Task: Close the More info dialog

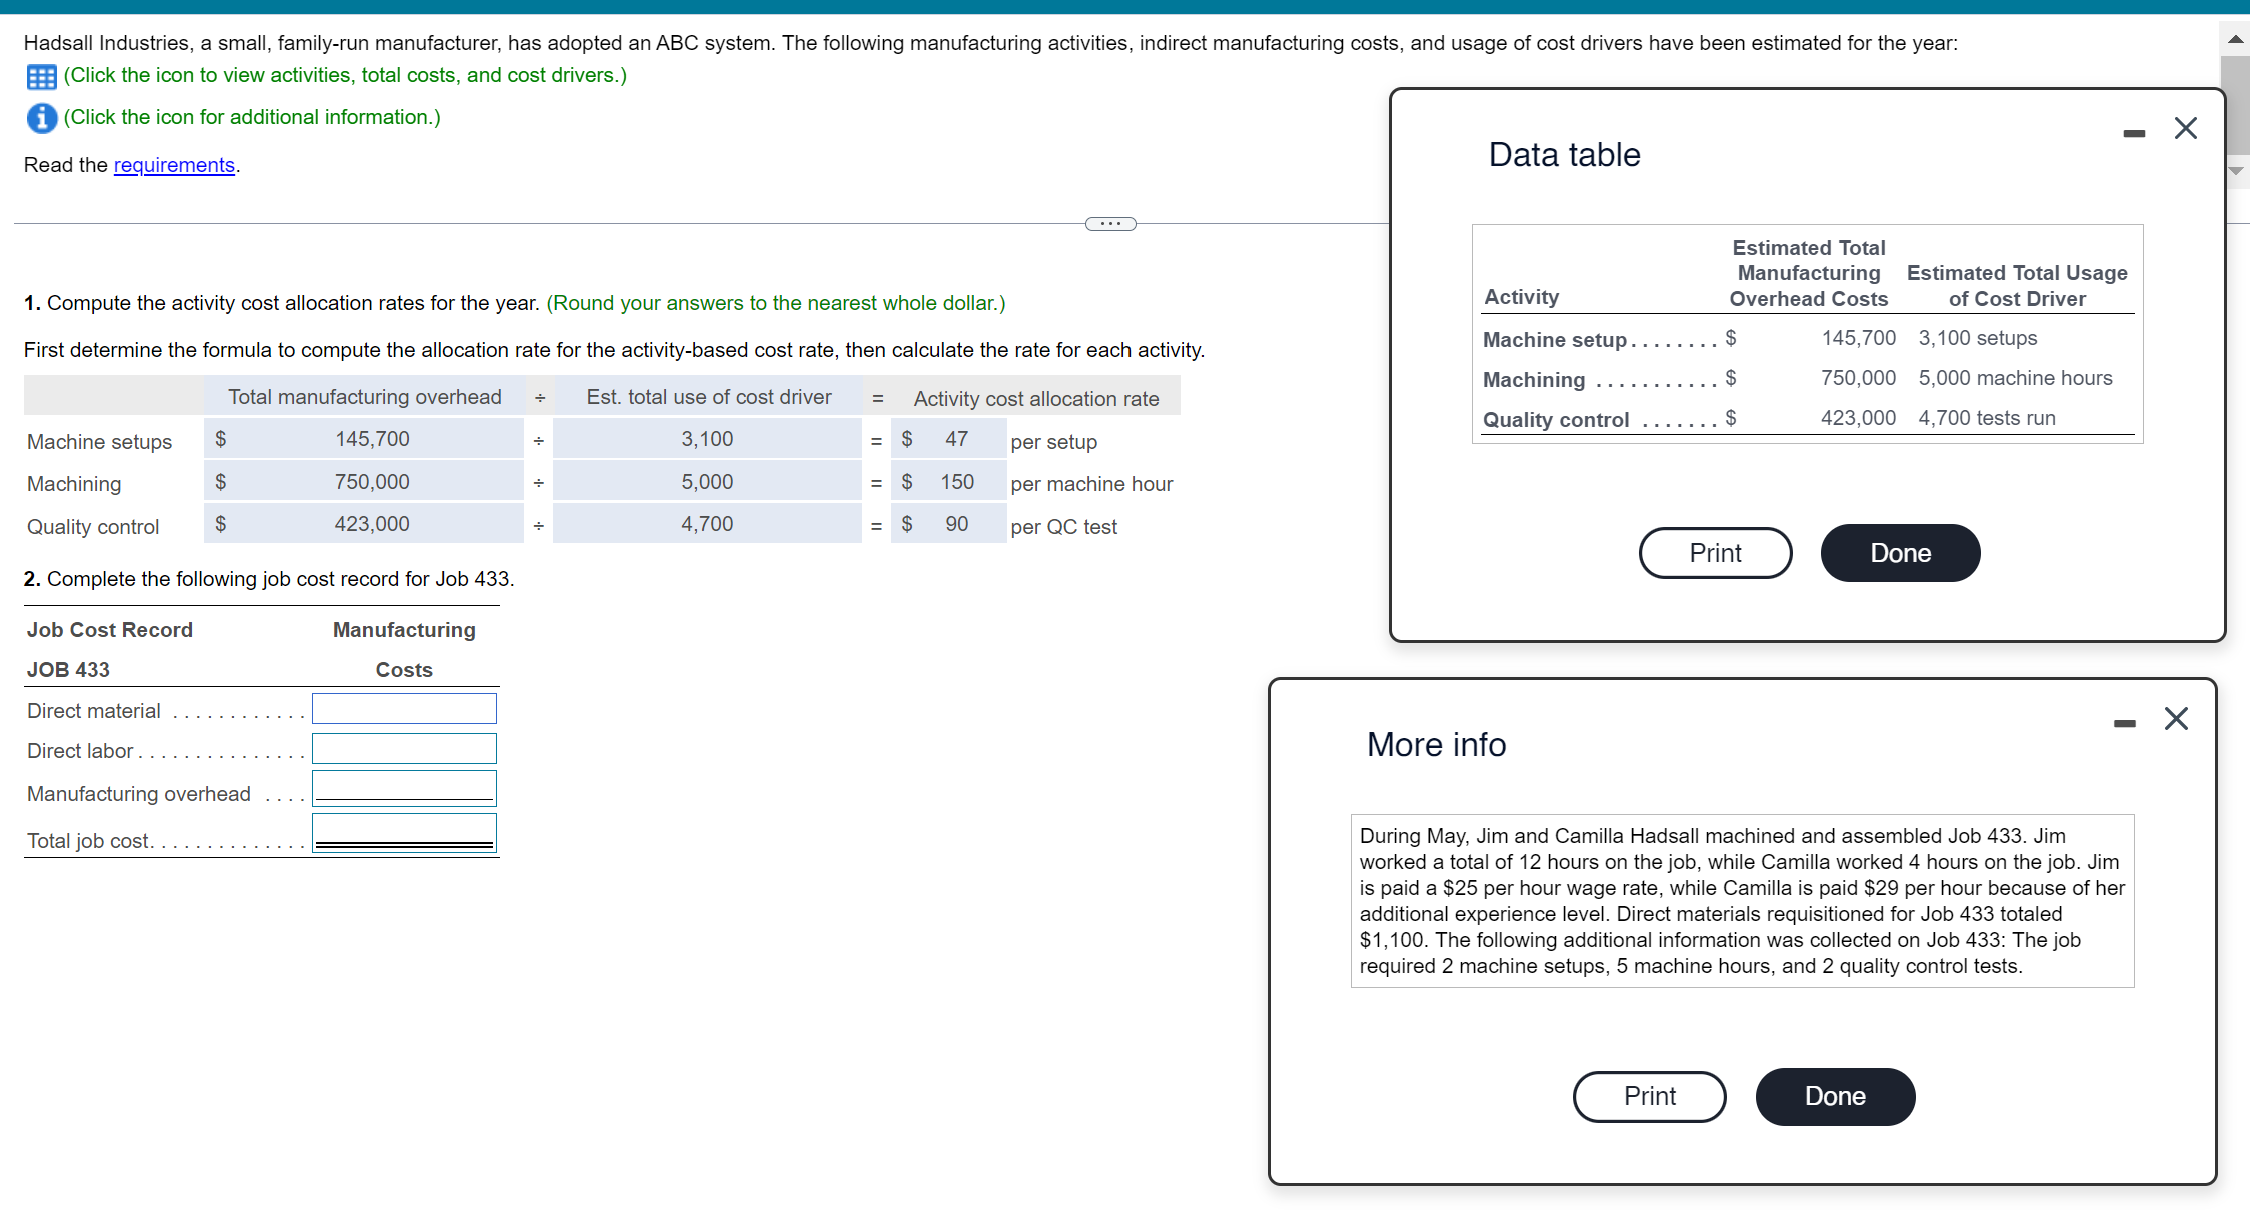Action: (2176, 719)
